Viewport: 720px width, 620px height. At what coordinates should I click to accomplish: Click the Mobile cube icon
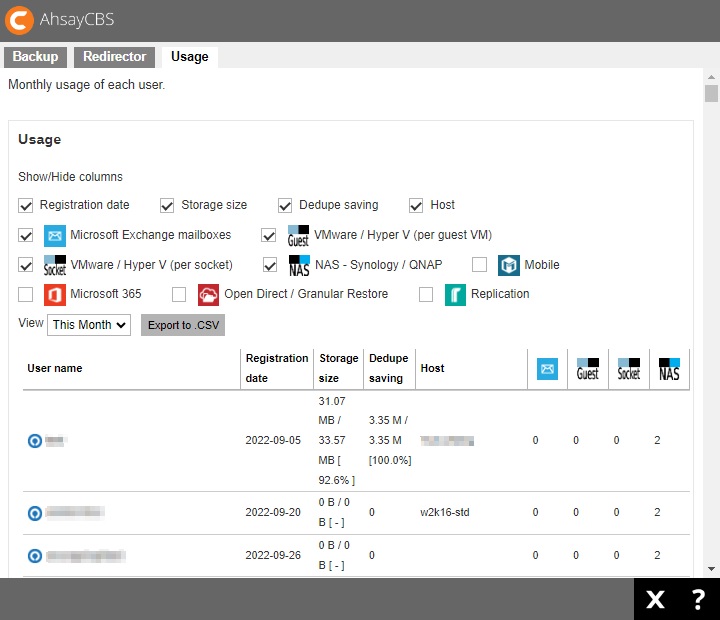[x=509, y=265]
